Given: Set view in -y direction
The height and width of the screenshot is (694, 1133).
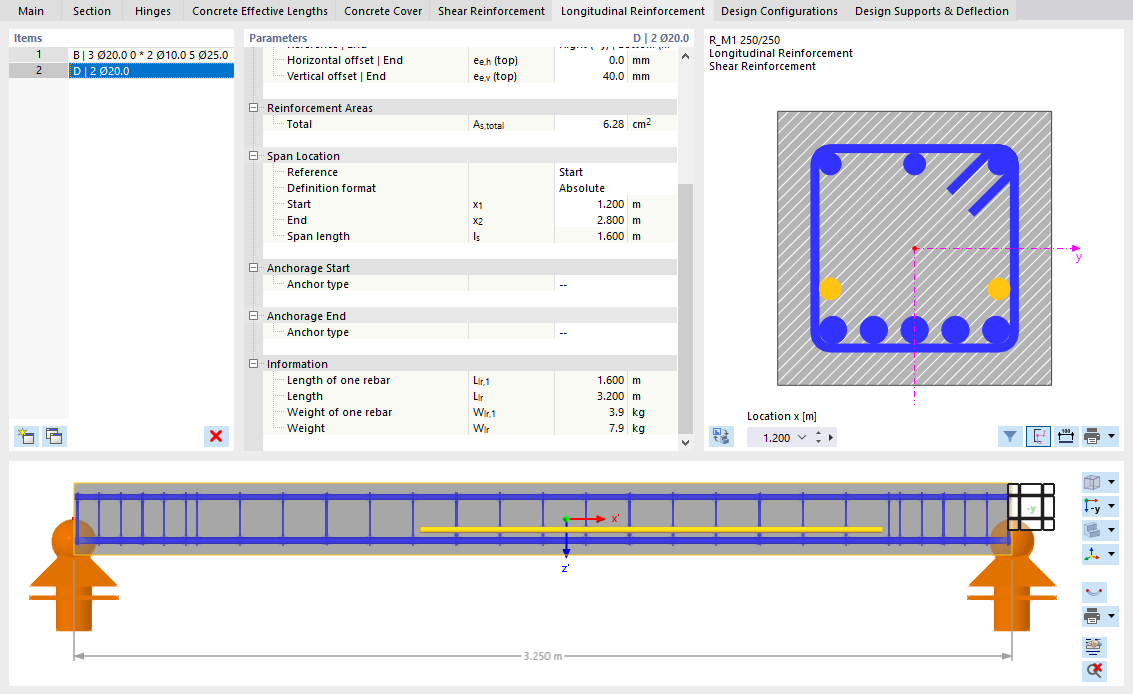Looking at the screenshot, I should [x=1093, y=506].
